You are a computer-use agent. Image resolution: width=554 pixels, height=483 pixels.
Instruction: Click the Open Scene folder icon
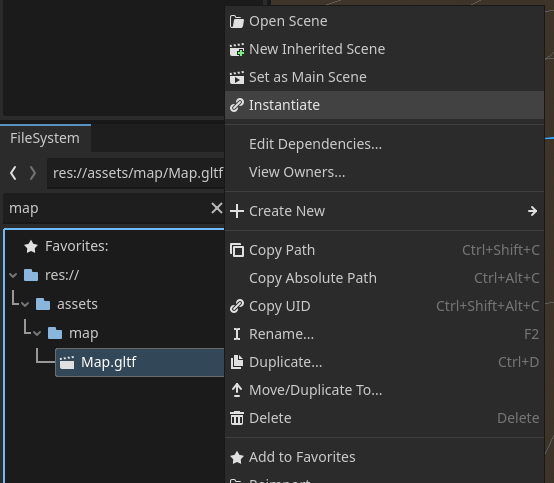point(236,22)
